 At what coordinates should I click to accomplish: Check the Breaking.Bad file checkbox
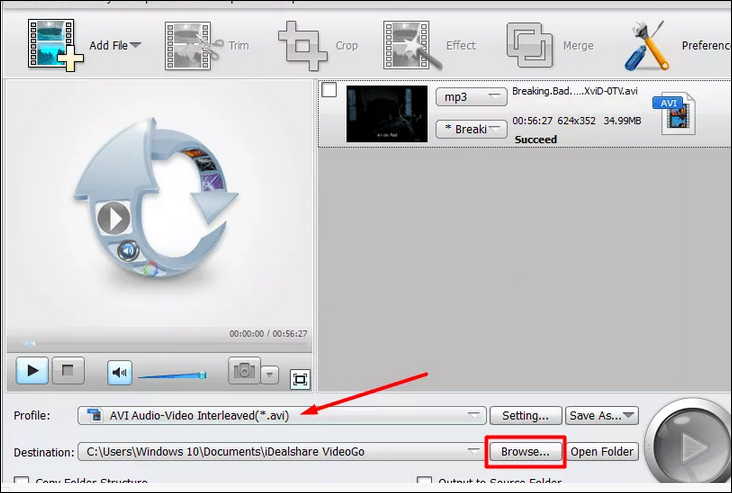(330, 91)
